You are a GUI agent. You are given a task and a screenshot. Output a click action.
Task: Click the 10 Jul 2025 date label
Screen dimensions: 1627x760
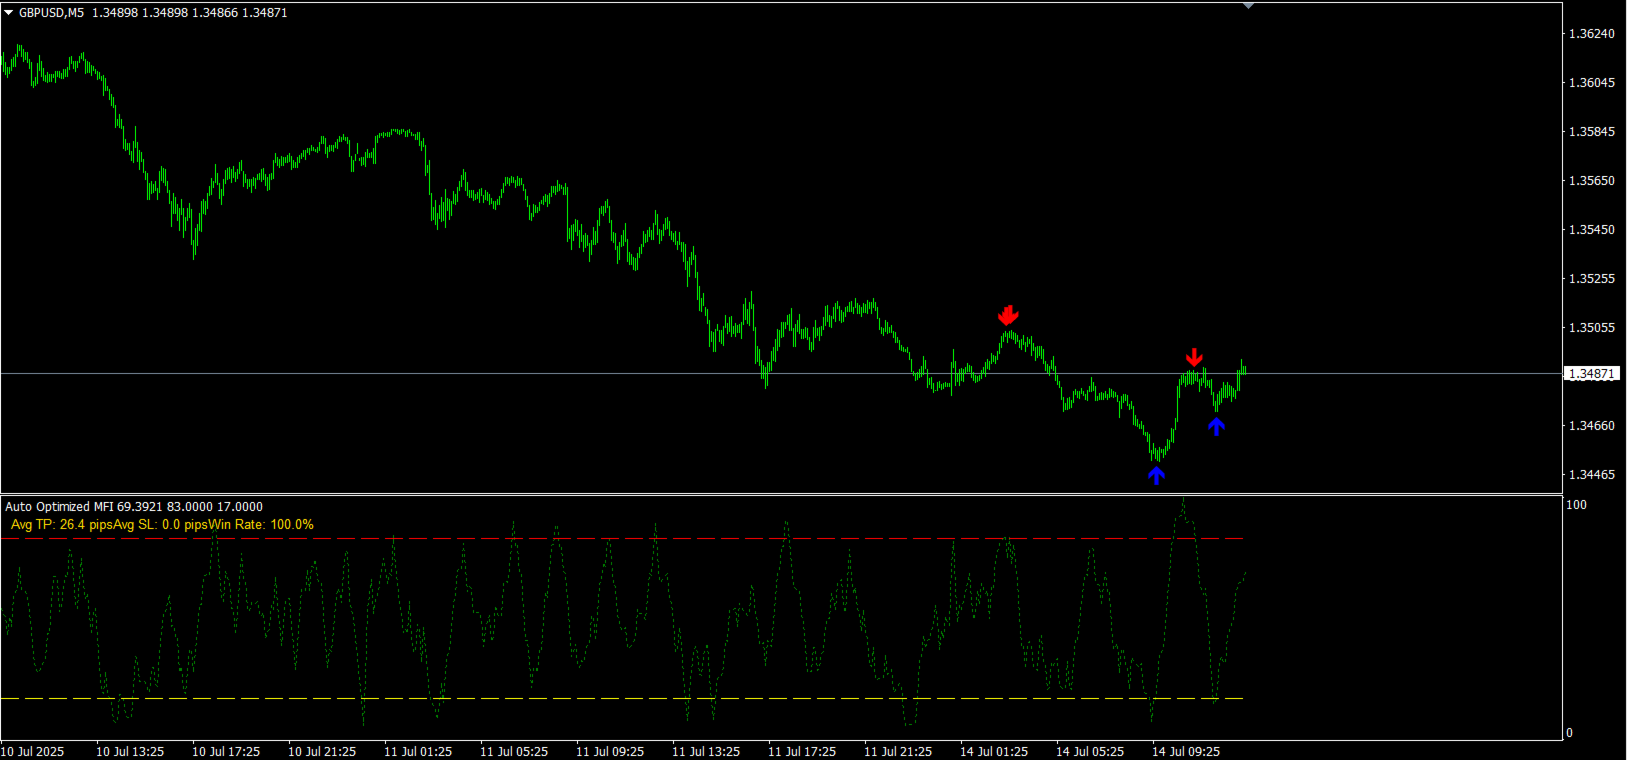pyautogui.click(x=32, y=752)
